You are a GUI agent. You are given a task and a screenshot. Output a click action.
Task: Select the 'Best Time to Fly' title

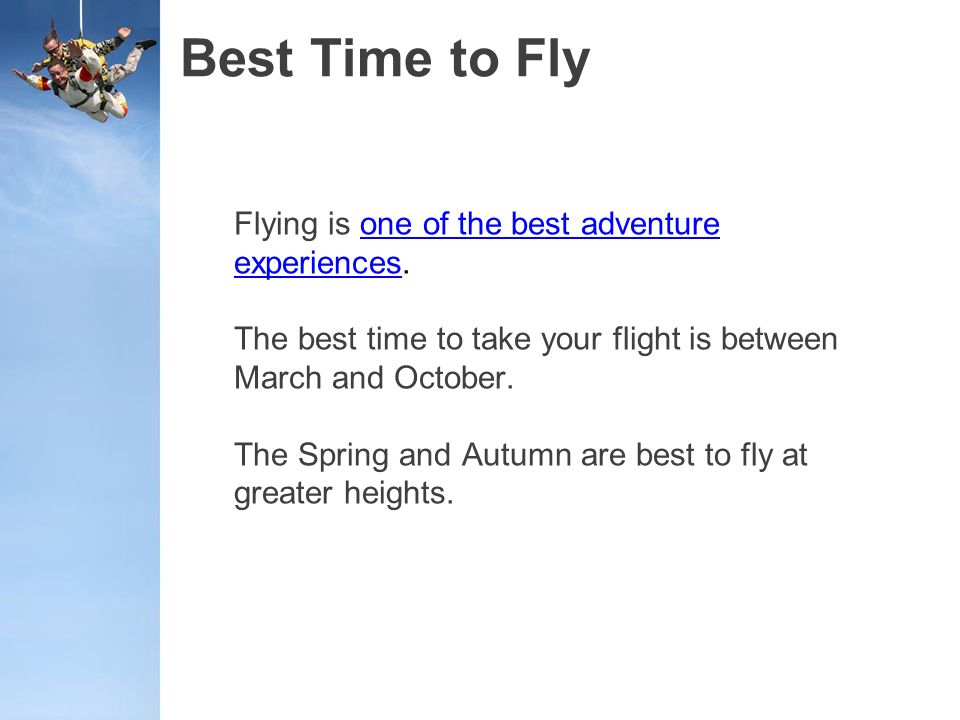coord(386,59)
